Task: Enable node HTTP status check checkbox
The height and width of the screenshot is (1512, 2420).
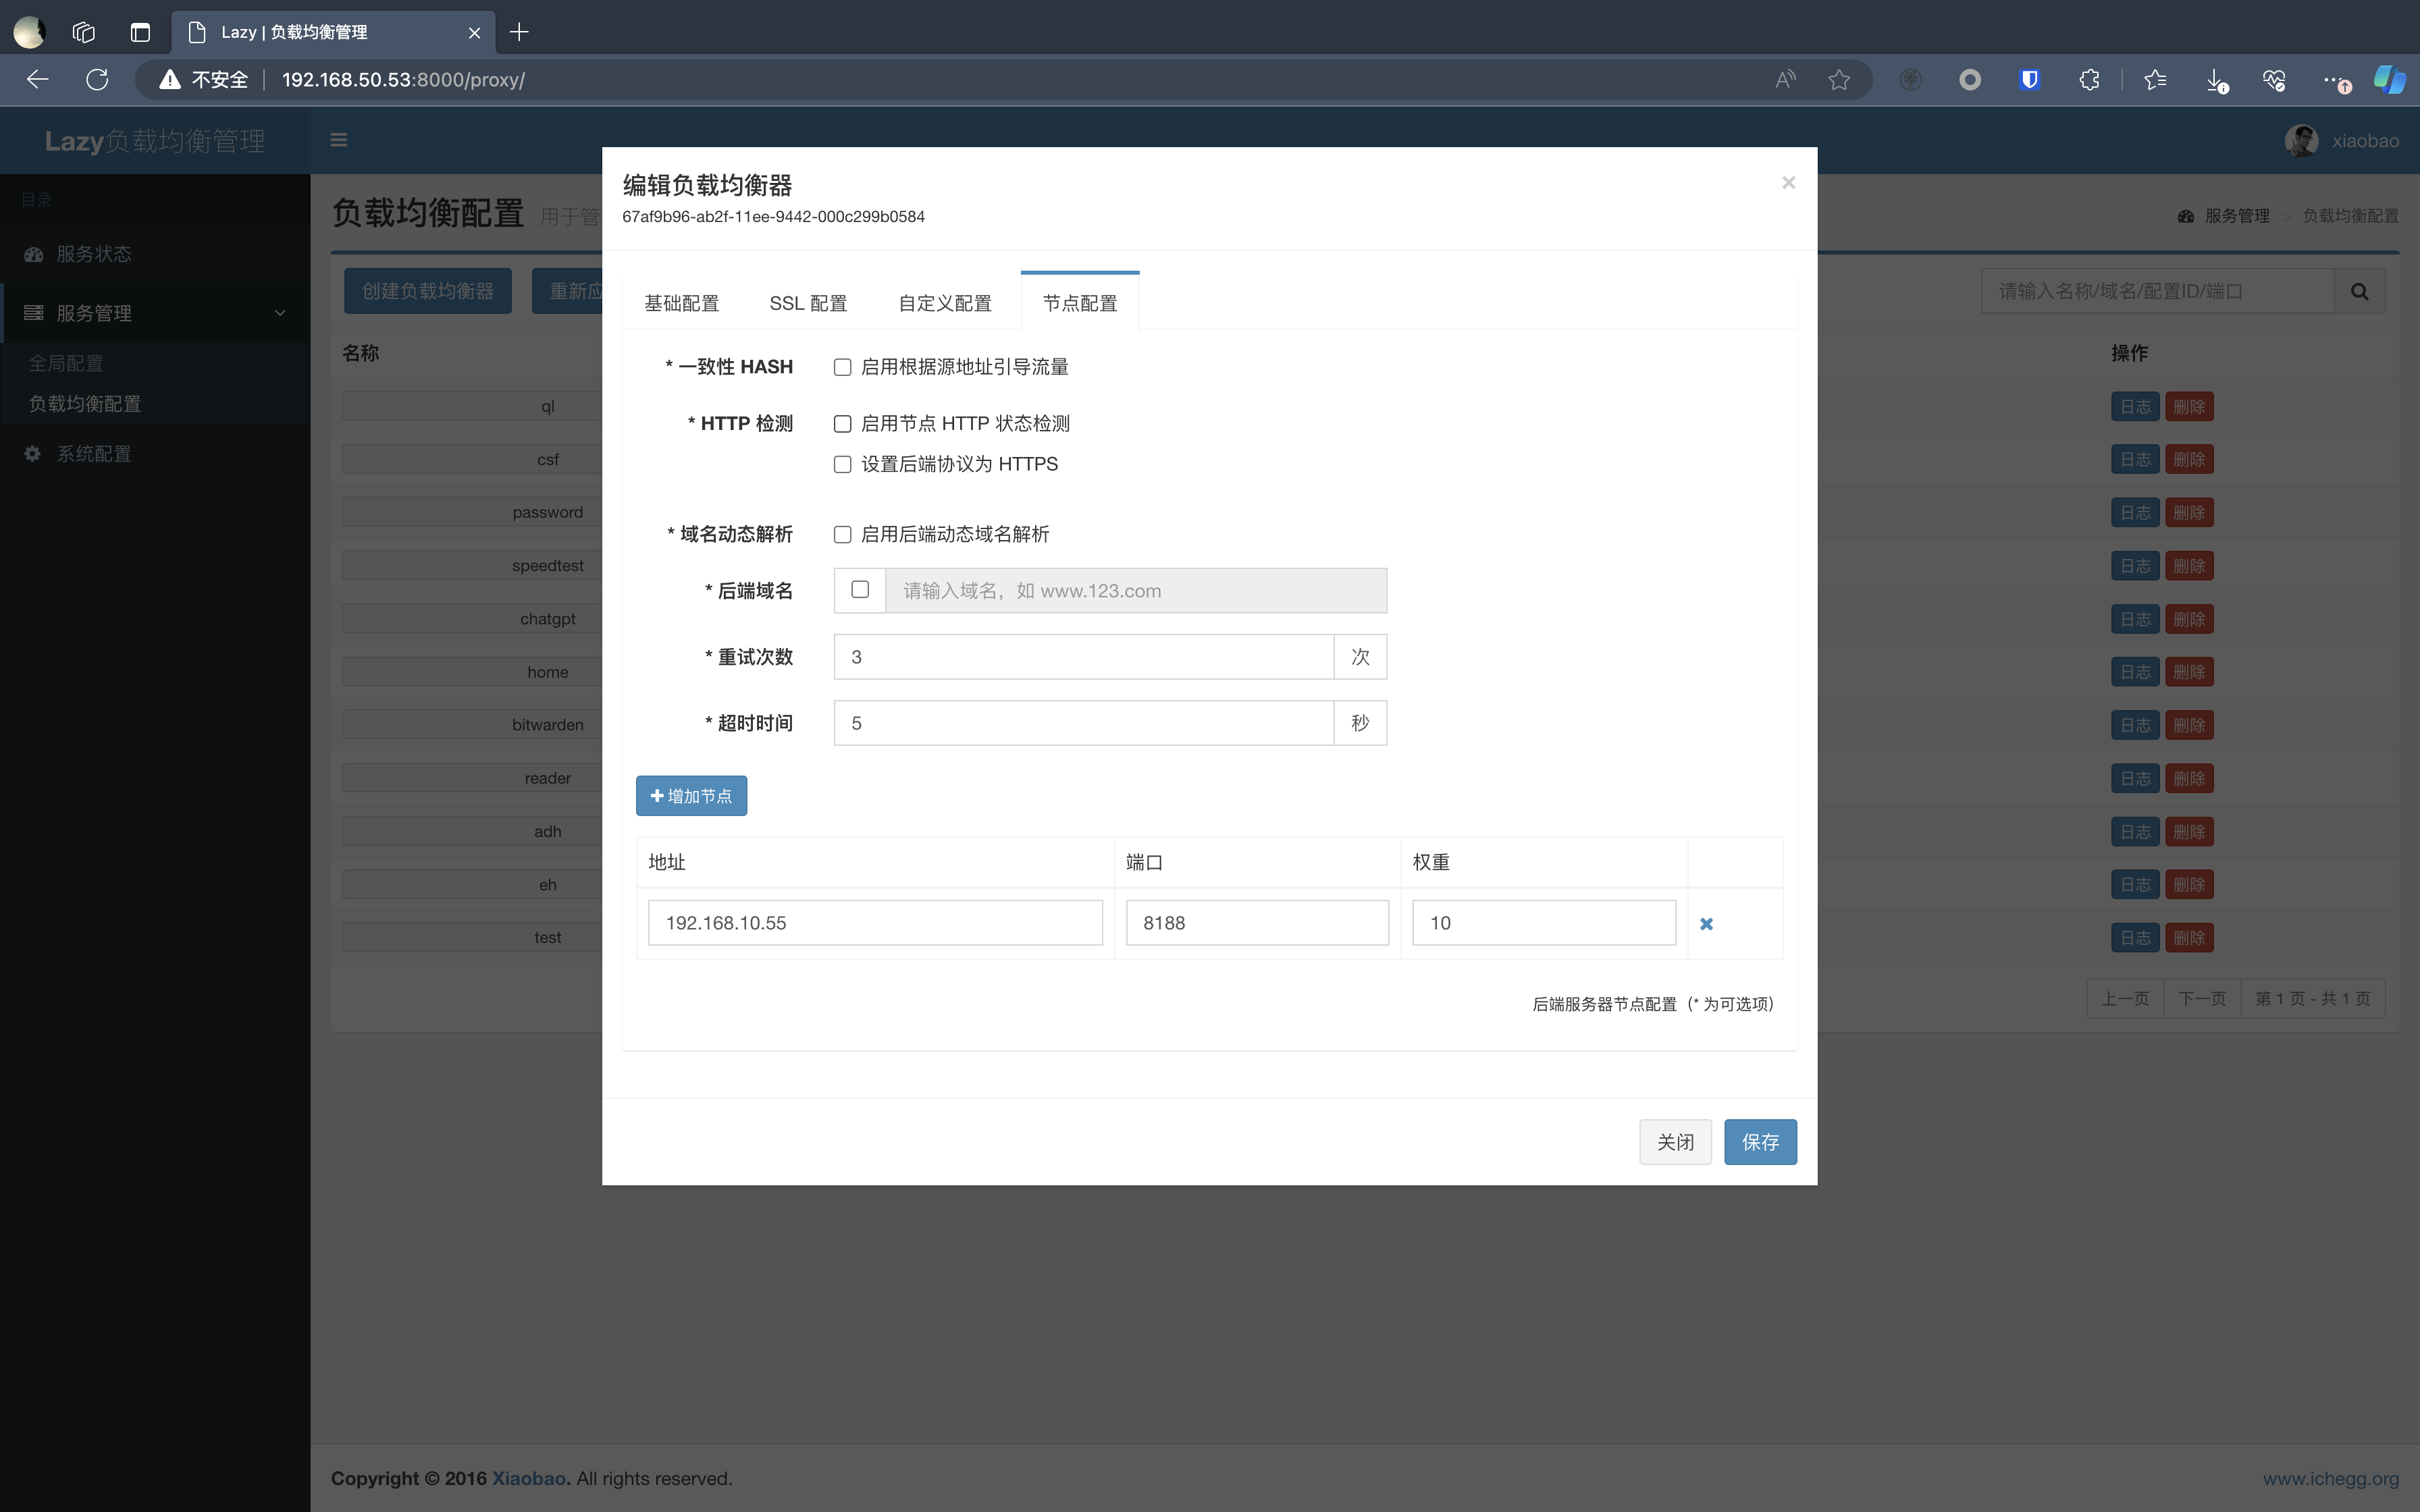Action: 843,424
